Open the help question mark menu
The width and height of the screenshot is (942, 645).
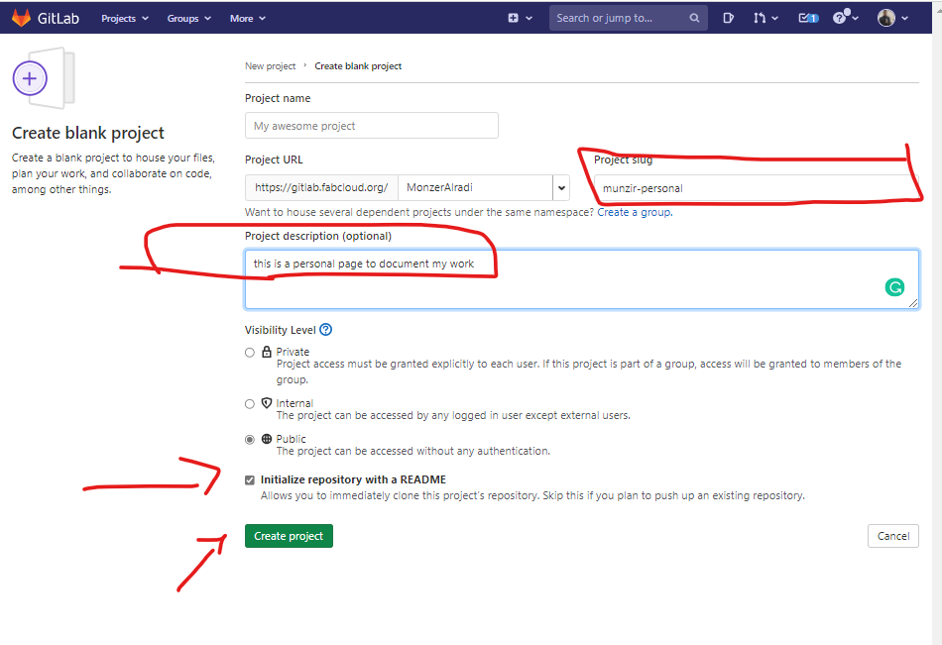845,17
